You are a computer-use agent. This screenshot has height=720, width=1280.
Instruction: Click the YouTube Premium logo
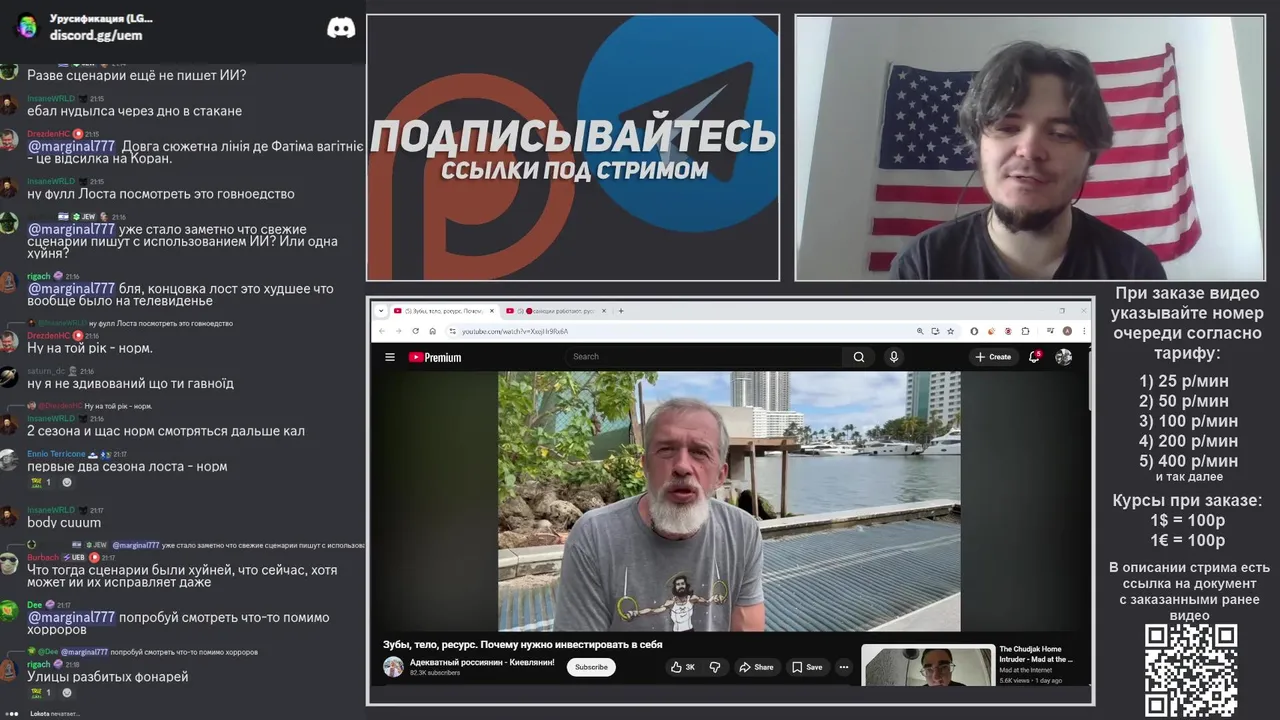pyautogui.click(x=435, y=357)
